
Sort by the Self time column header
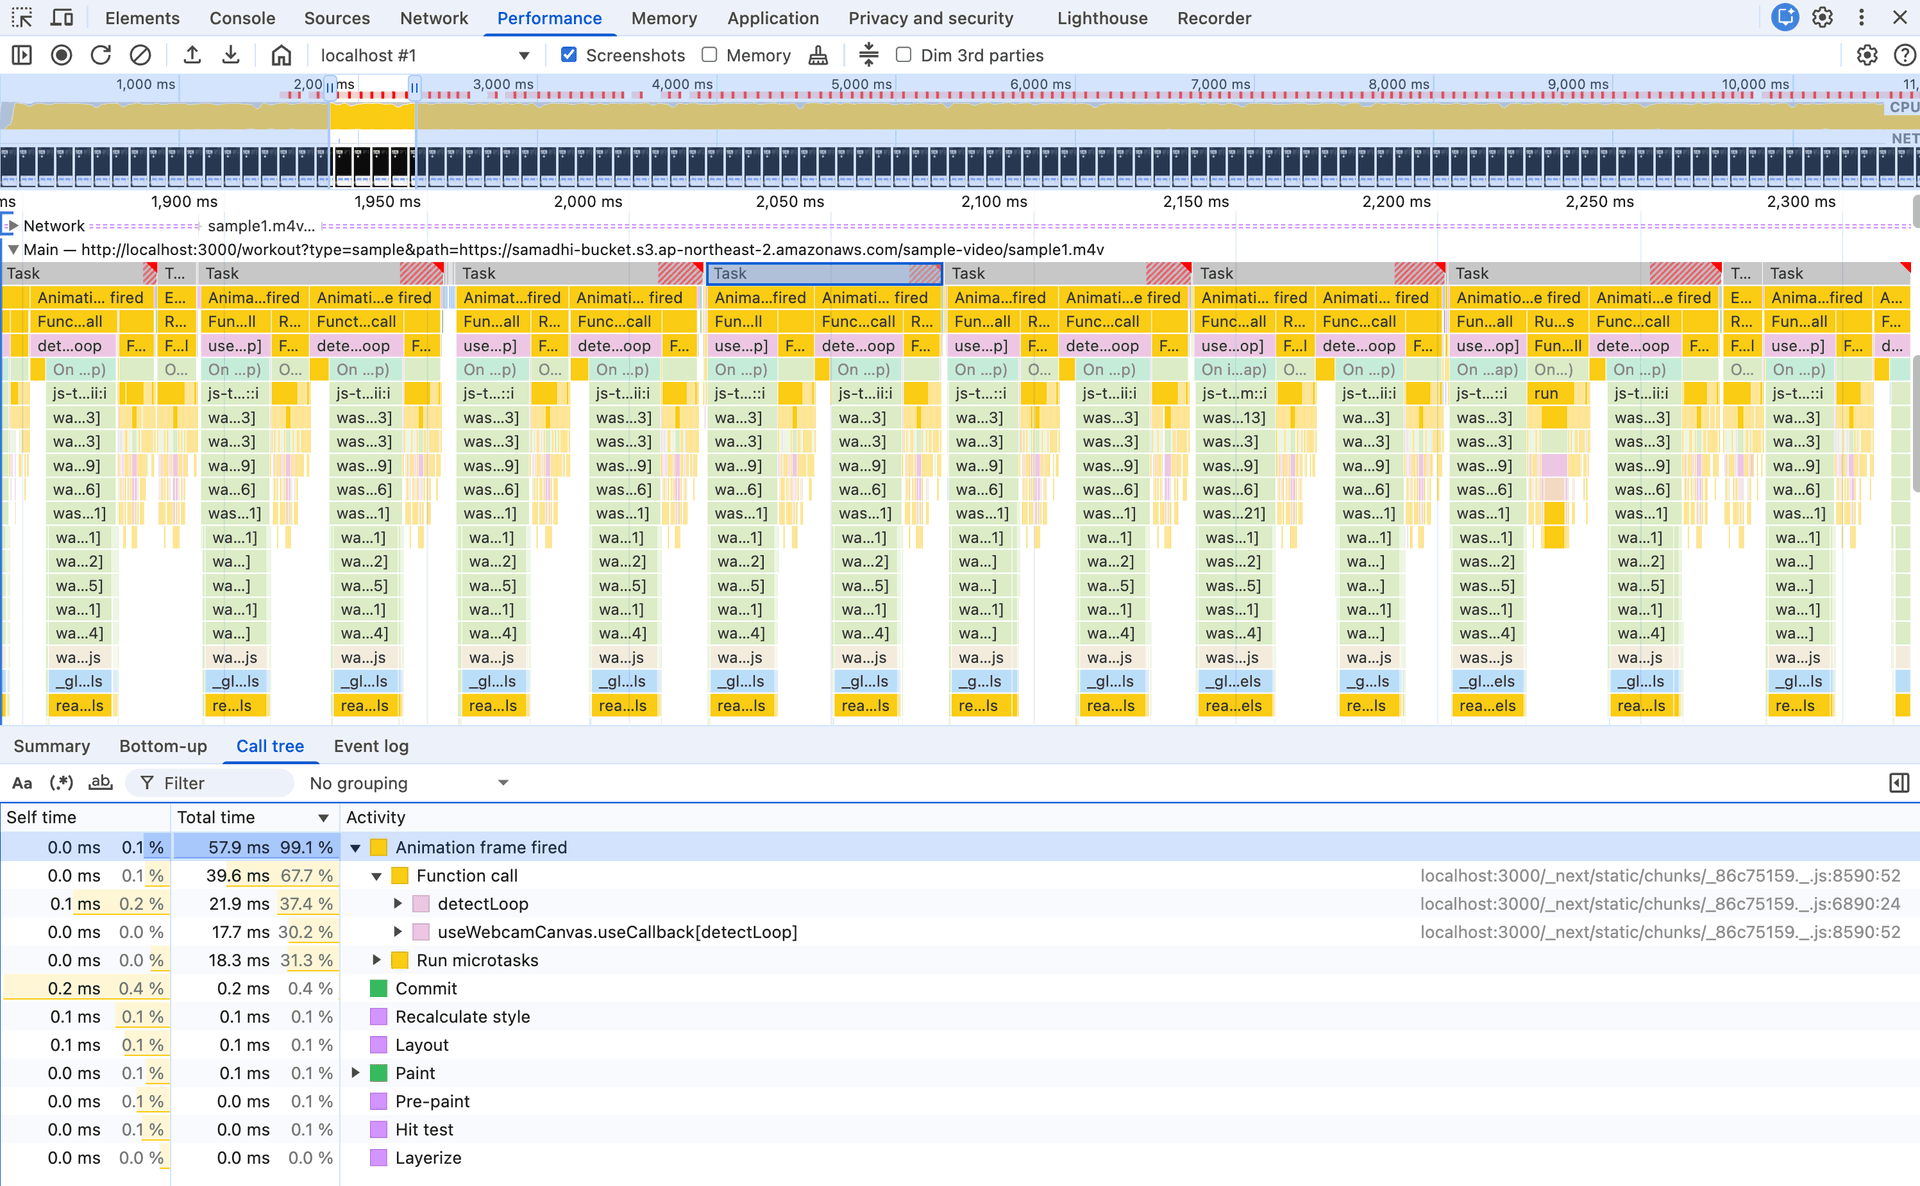pos(42,817)
